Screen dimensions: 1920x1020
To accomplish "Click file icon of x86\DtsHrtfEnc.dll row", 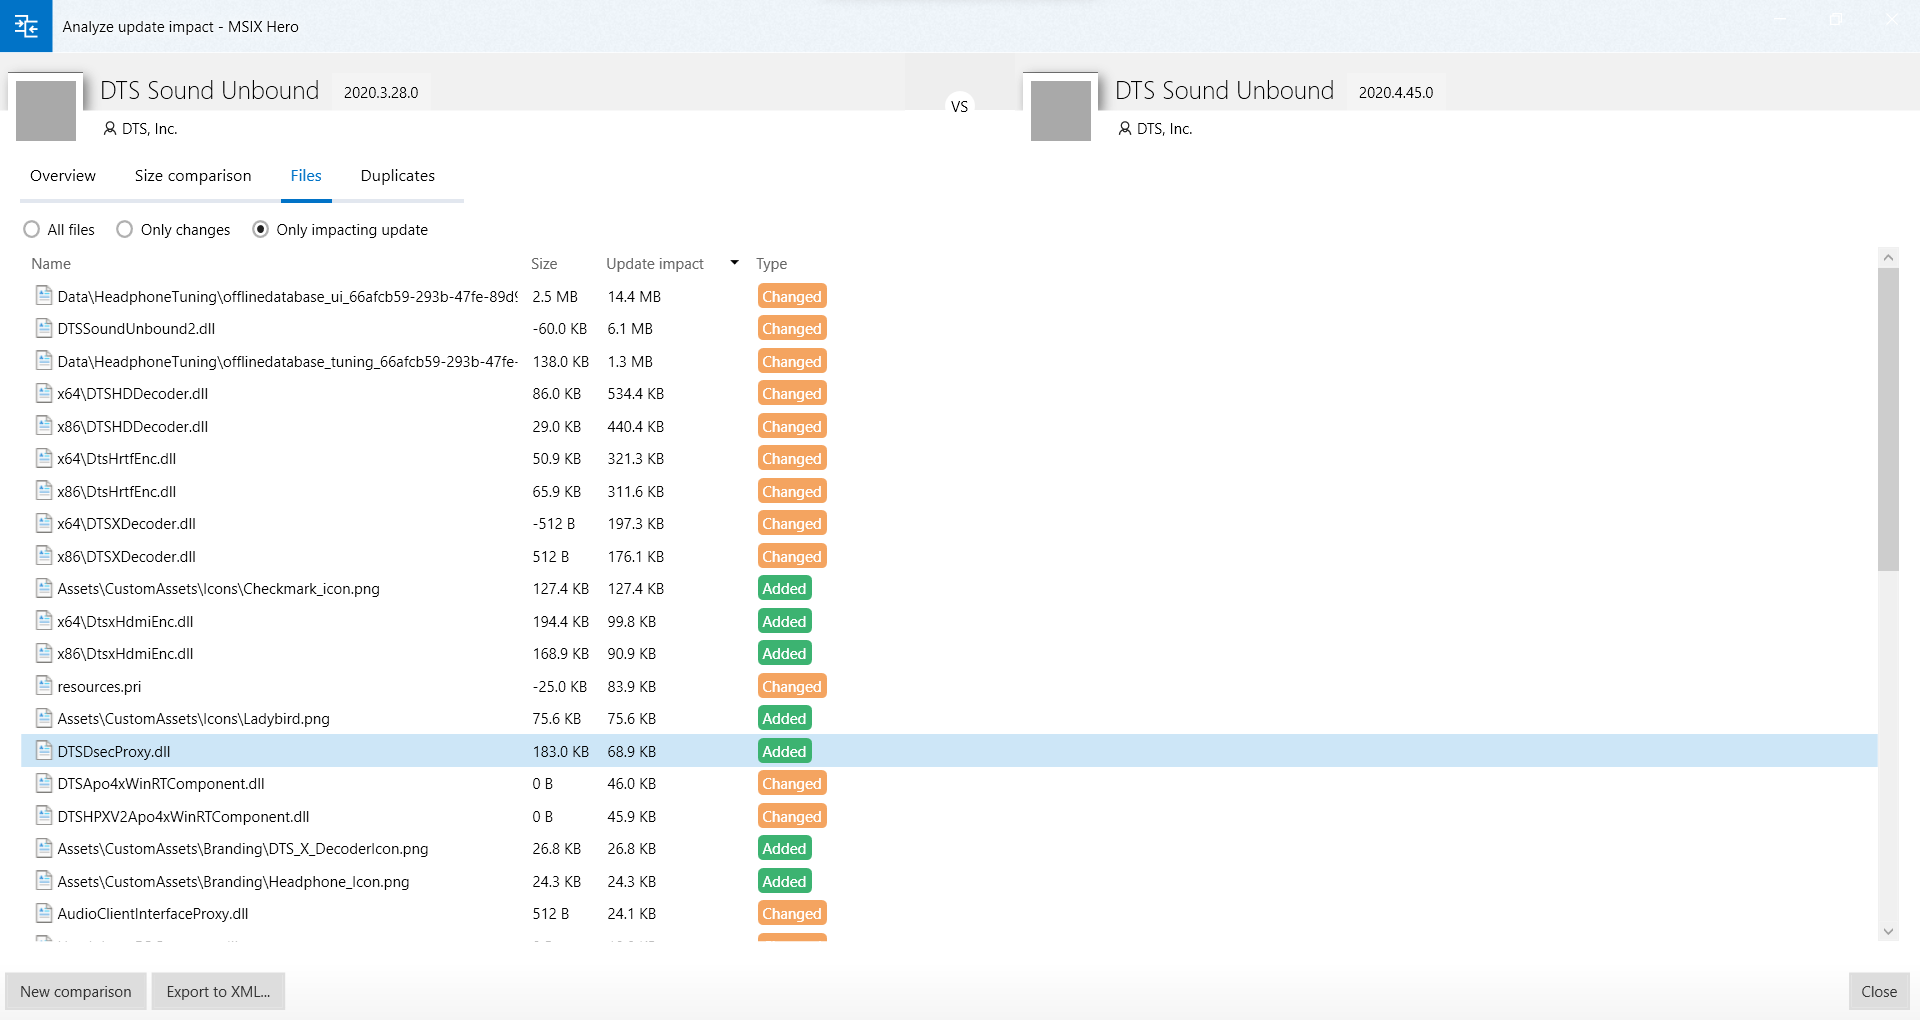I will pos(44,491).
